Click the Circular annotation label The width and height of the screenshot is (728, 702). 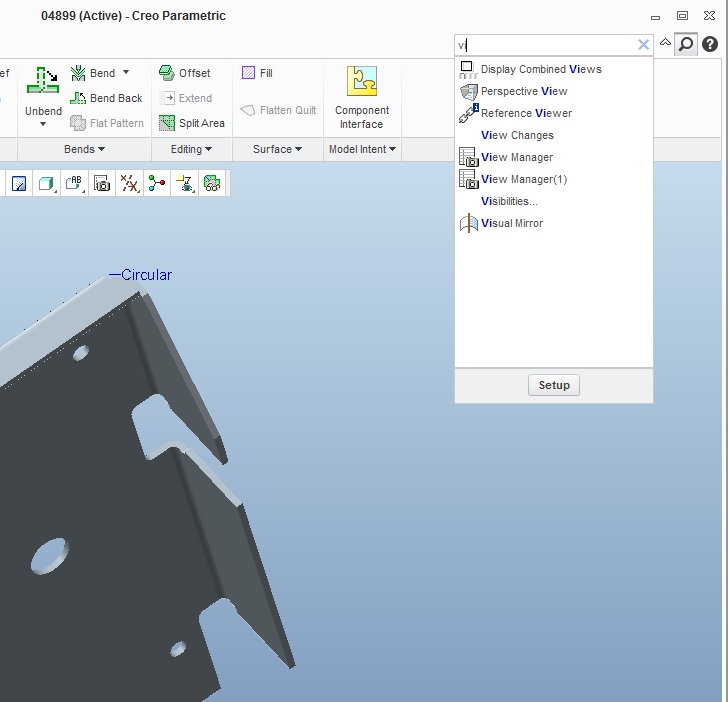[146, 275]
